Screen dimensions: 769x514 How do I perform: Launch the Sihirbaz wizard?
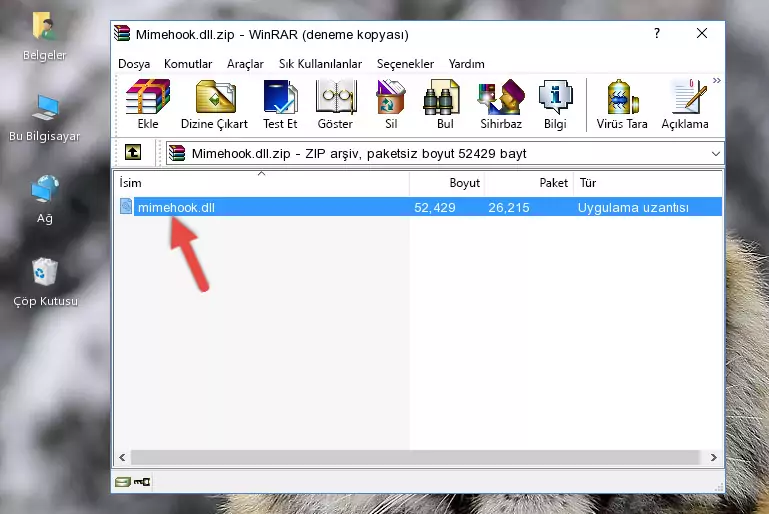tap(501, 104)
